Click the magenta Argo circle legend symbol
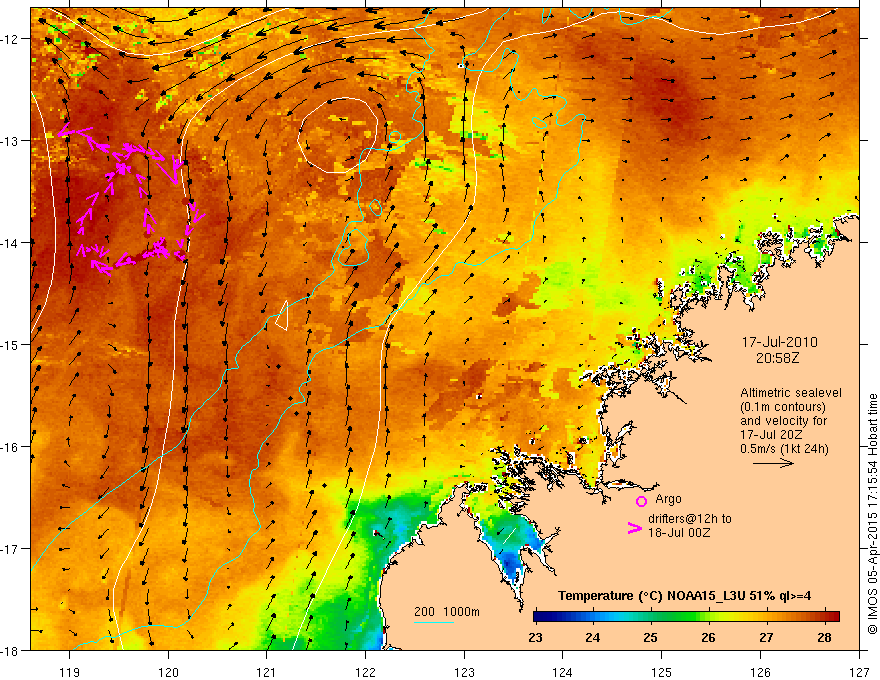Screen dimensions: 880x680 click(641, 501)
